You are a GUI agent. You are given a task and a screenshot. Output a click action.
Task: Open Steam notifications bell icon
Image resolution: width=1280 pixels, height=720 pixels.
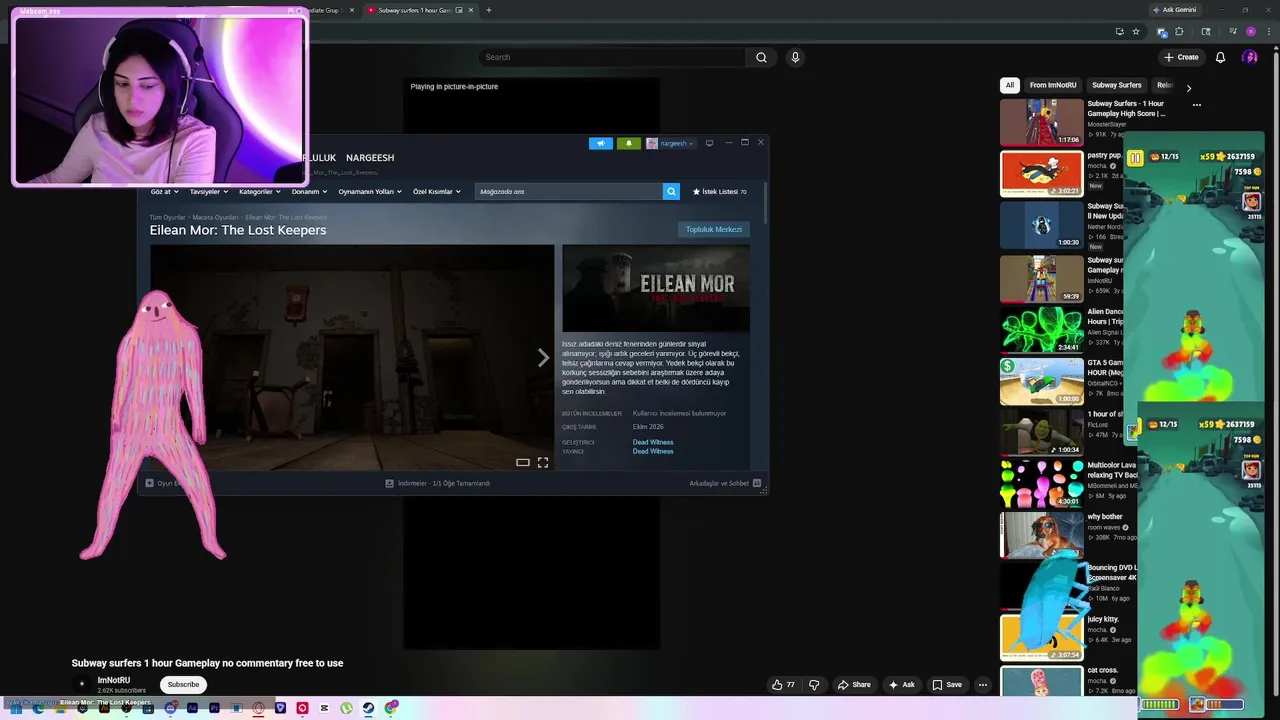(x=629, y=143)
